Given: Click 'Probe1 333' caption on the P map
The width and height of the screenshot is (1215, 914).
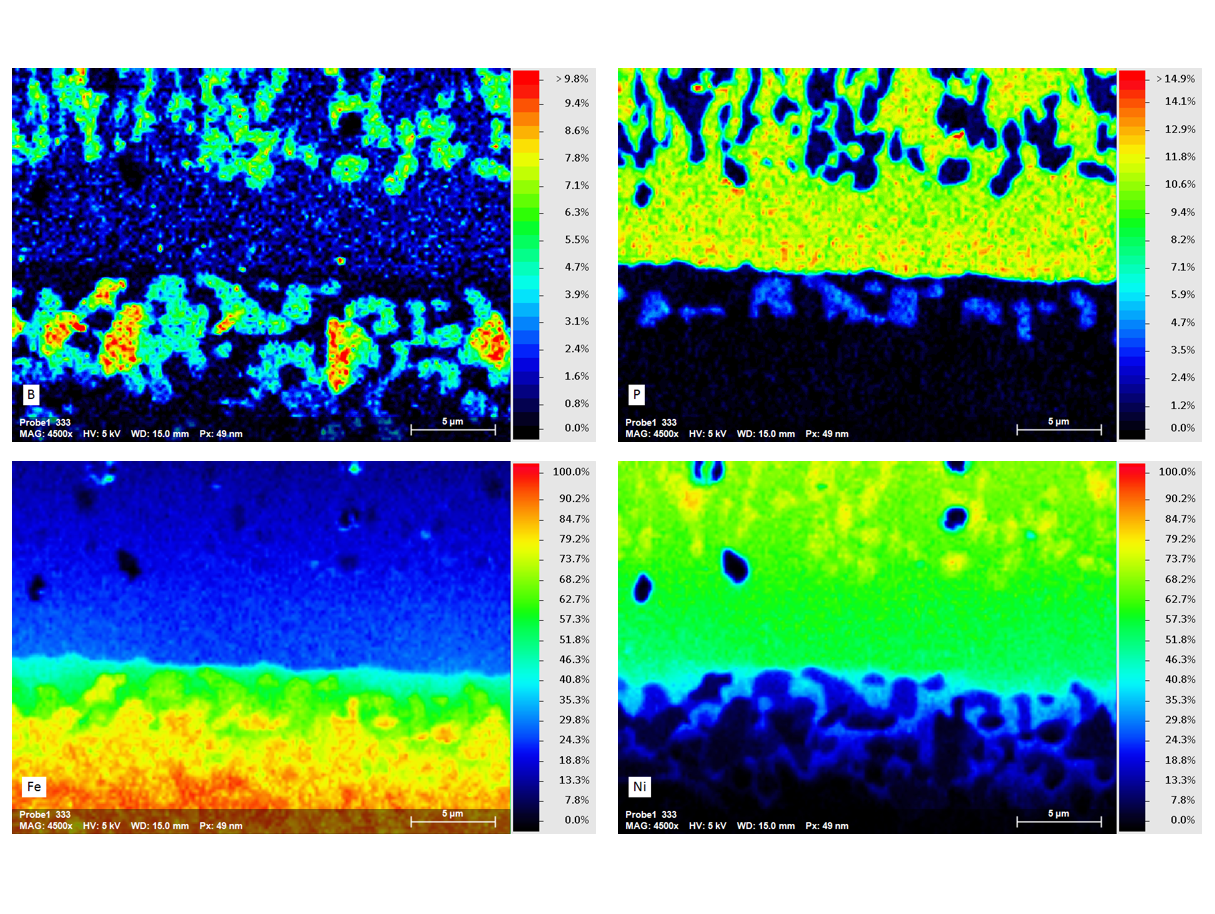Looking at the screenshot, I should click(x=651, y=422).
